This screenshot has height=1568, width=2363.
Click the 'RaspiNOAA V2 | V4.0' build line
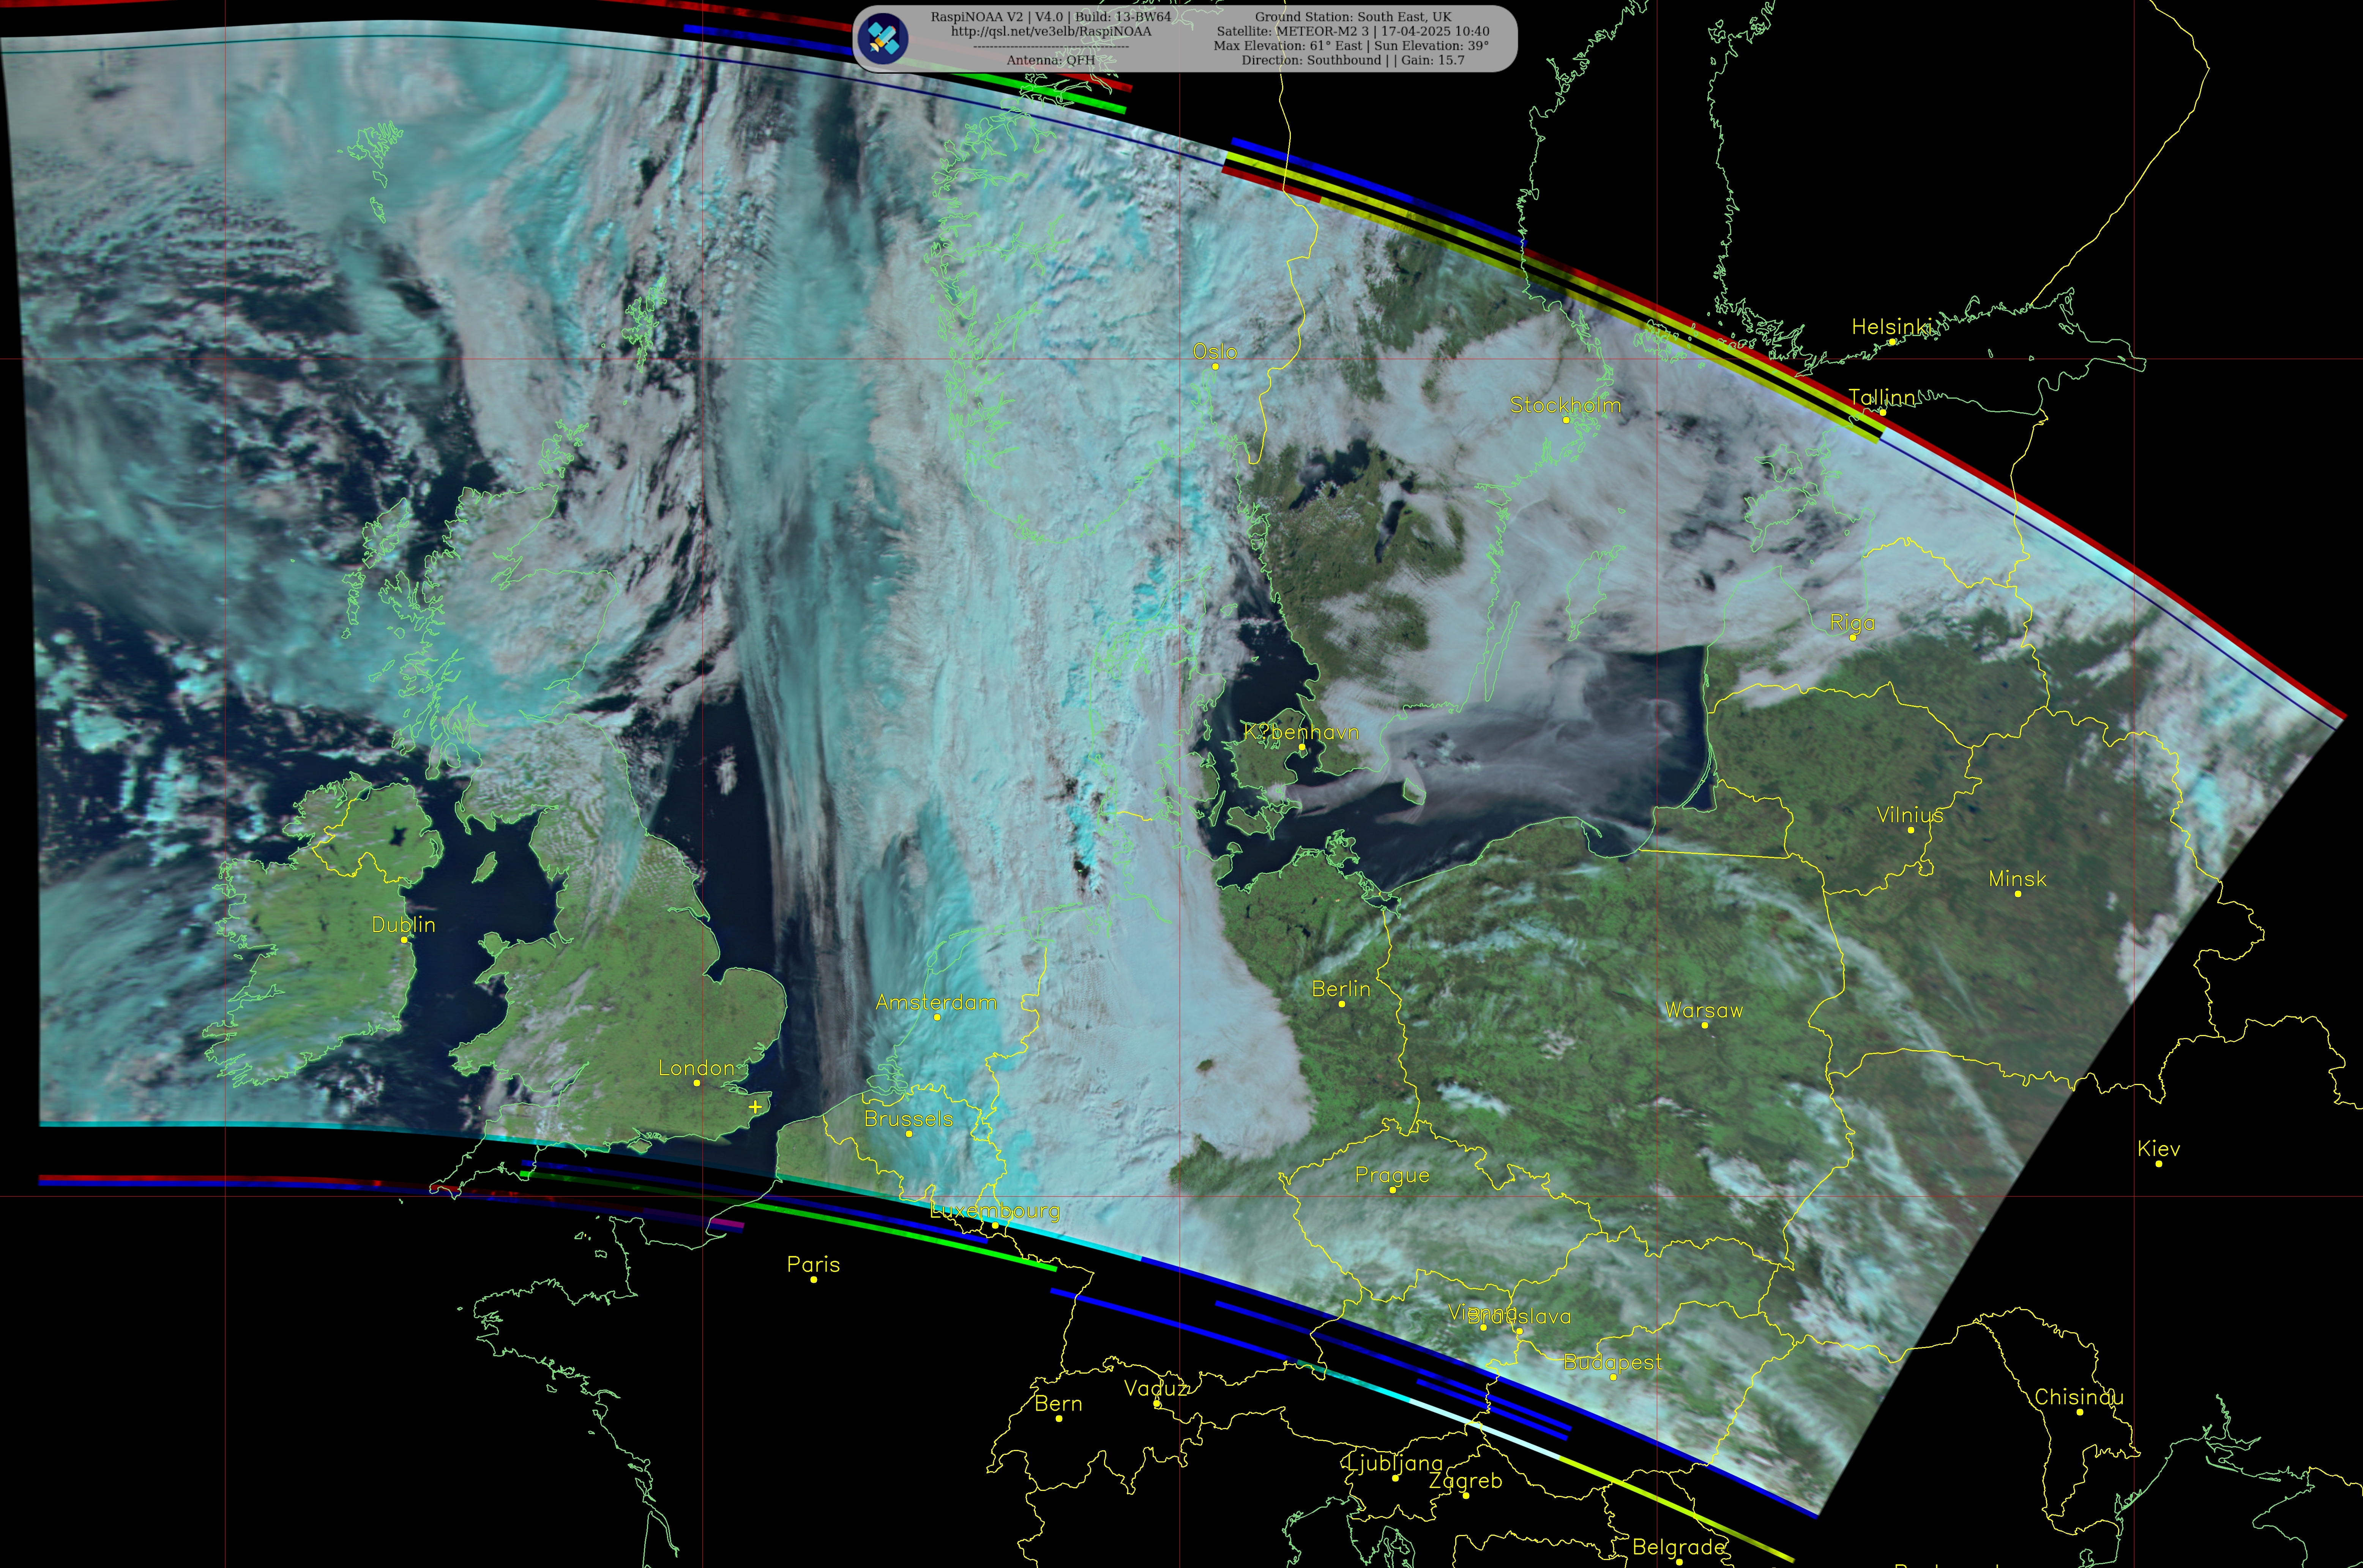tap(1051, 17)
